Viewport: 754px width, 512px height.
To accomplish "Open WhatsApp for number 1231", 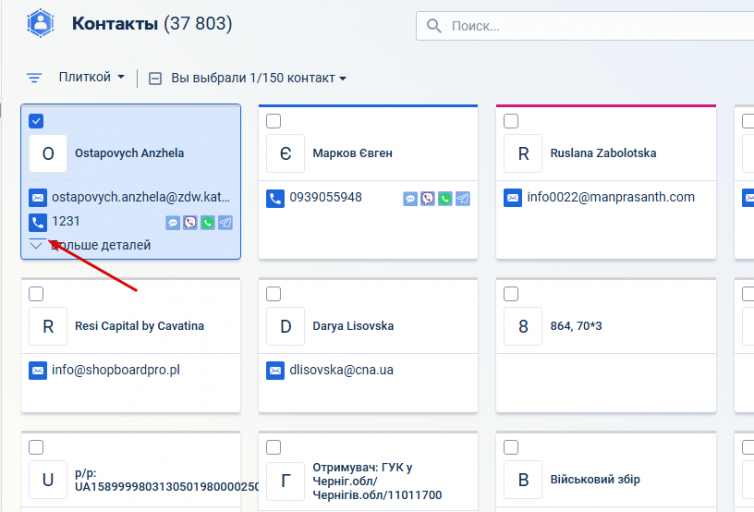I will [x=208, y=223].
